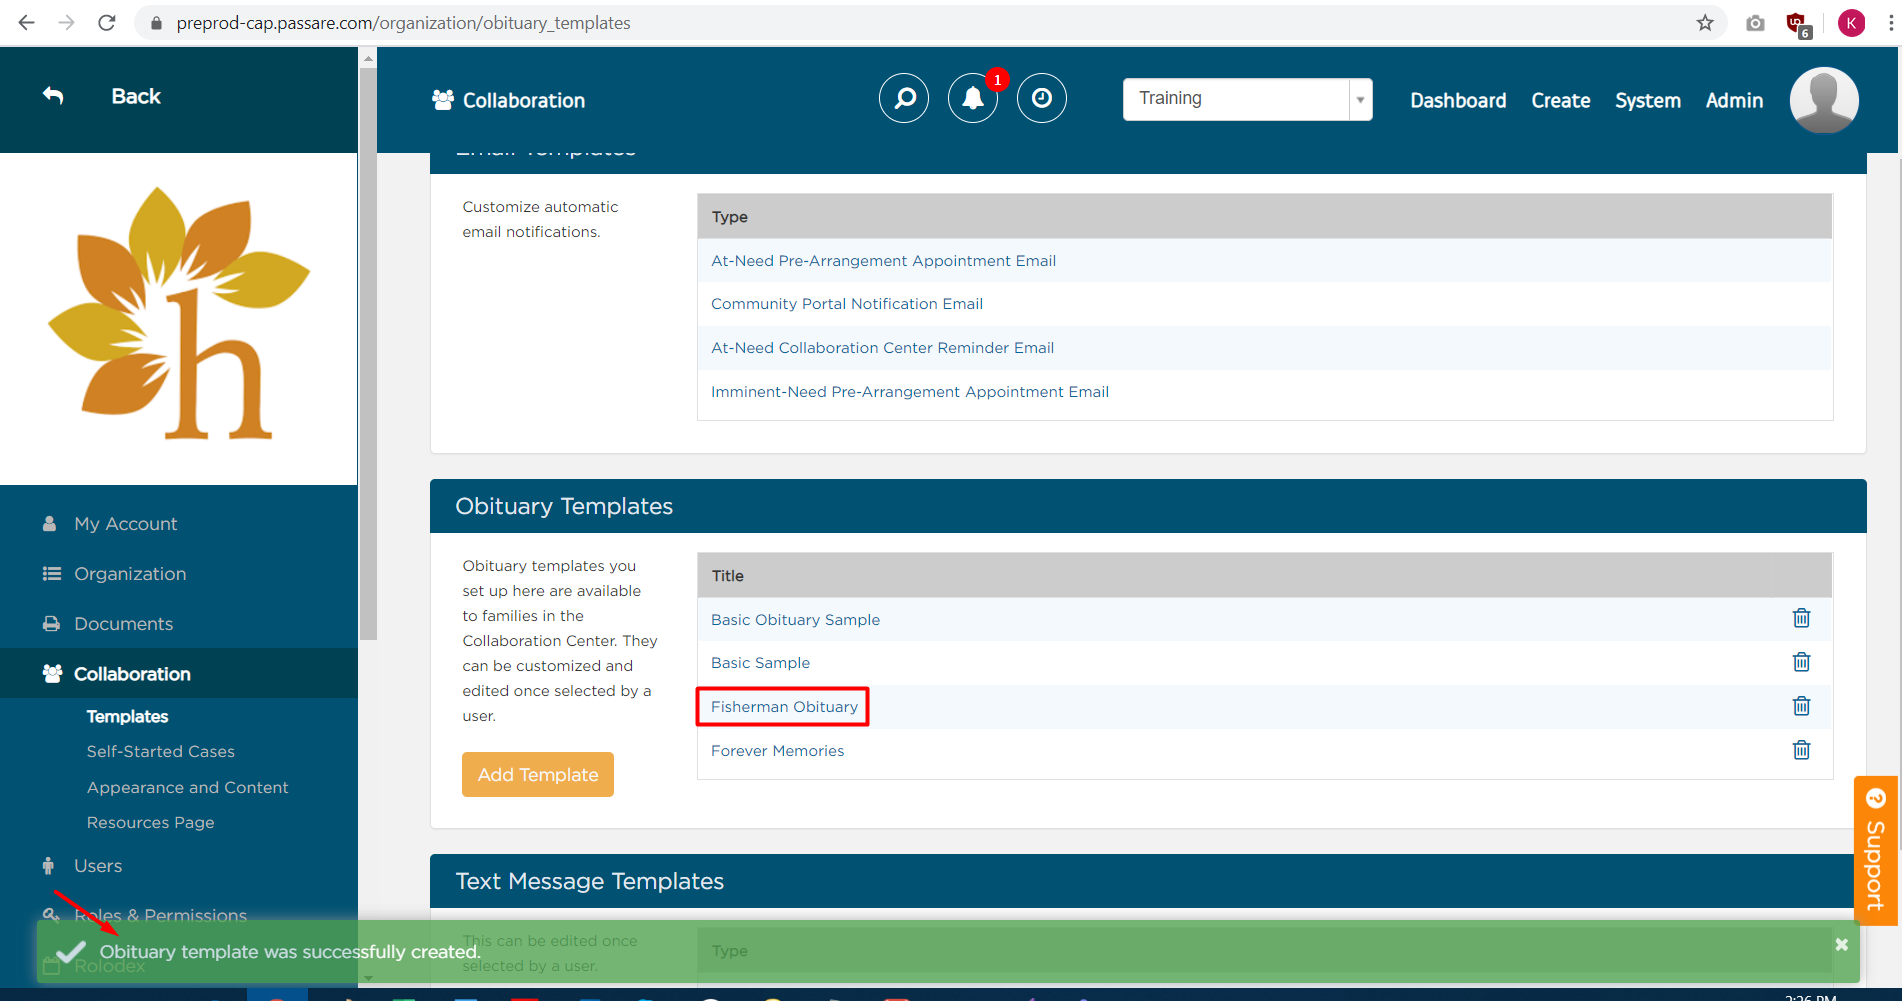Click the sidebar Back arrow icon

coord(54,96)
